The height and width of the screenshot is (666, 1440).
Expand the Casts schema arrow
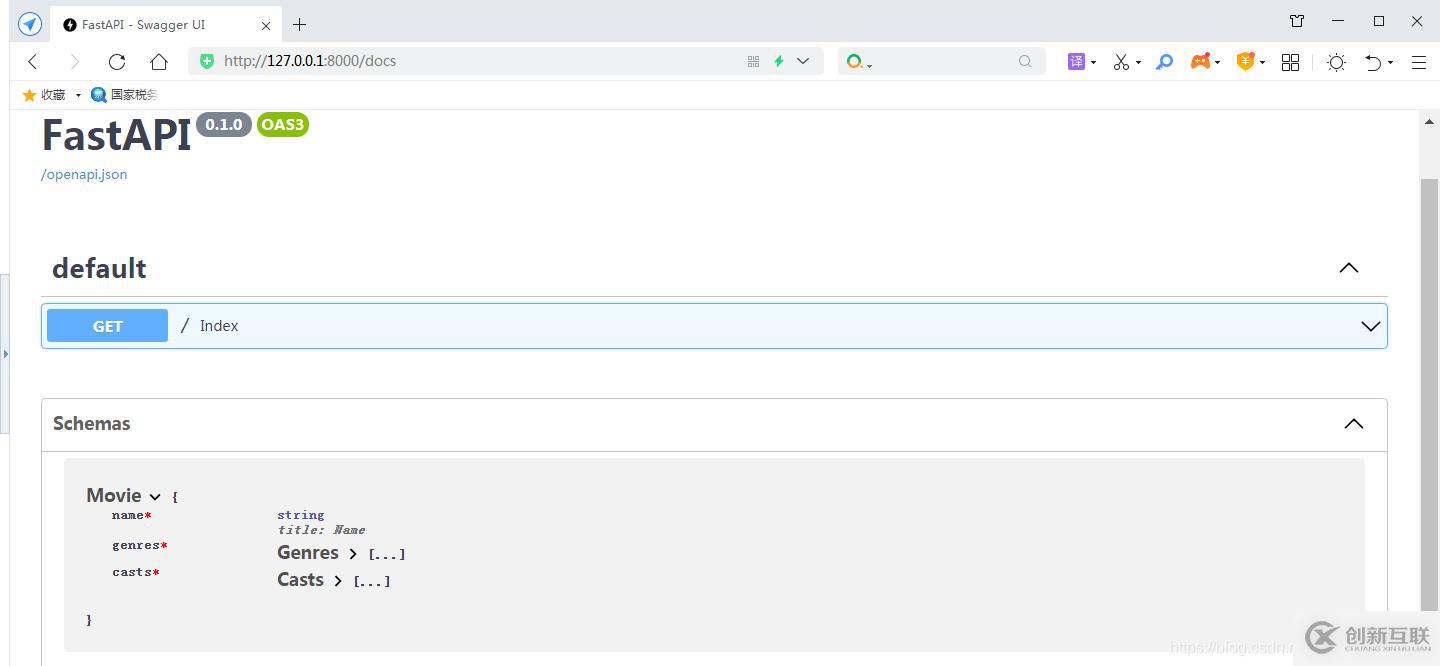338,581
